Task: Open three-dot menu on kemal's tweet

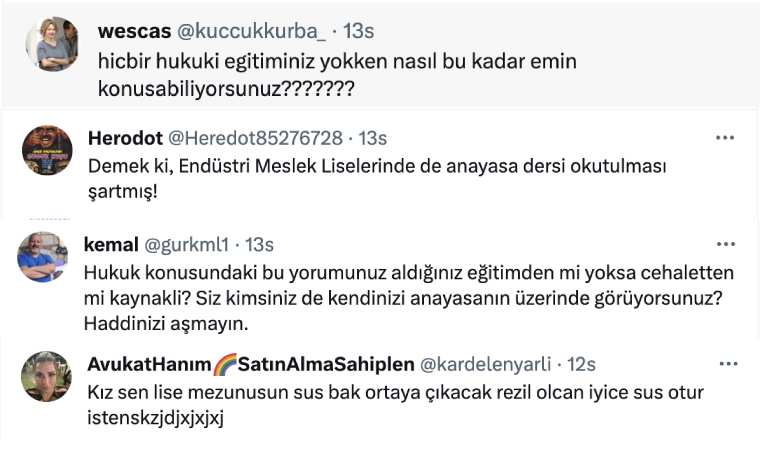Action: (725, 245)
